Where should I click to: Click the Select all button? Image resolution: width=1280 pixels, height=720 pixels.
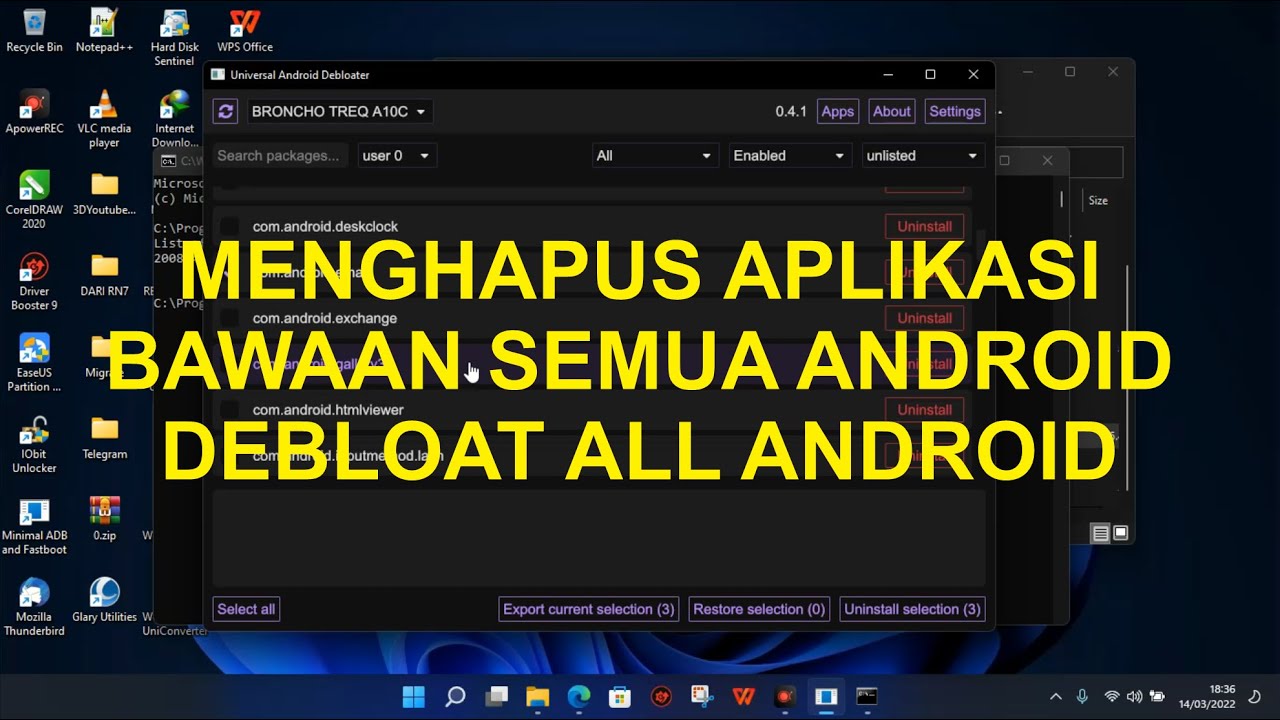246,609
